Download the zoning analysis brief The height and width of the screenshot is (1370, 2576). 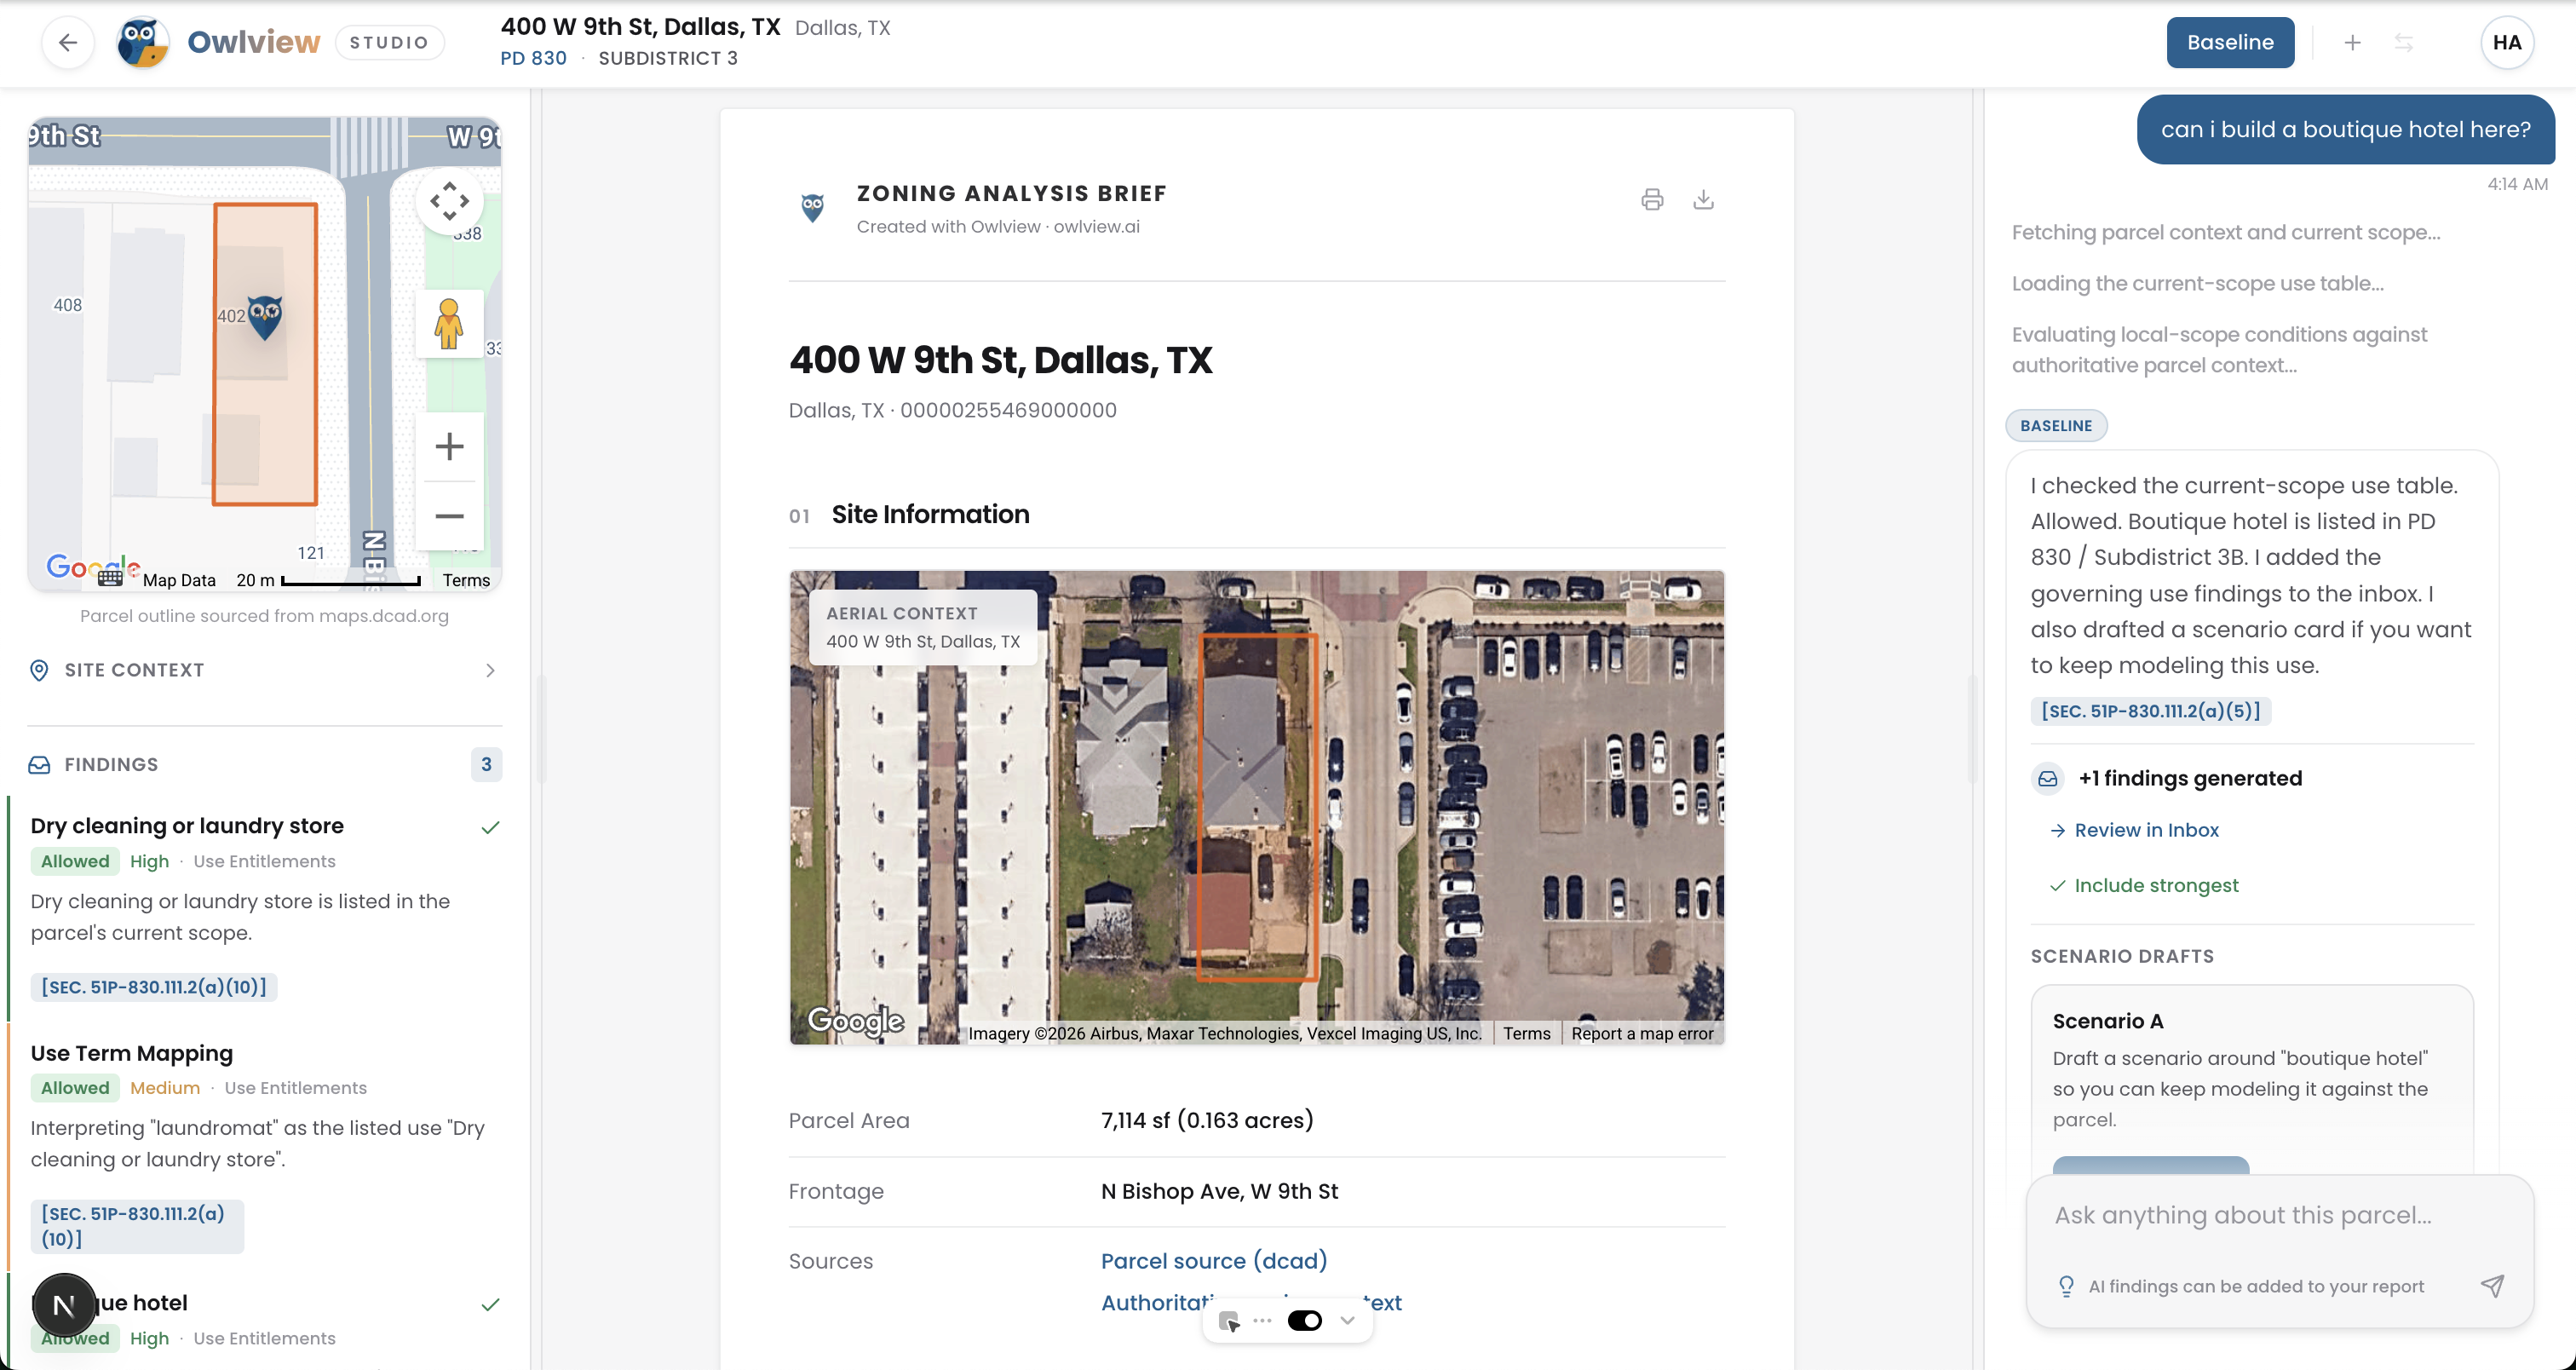(1703, 200)
